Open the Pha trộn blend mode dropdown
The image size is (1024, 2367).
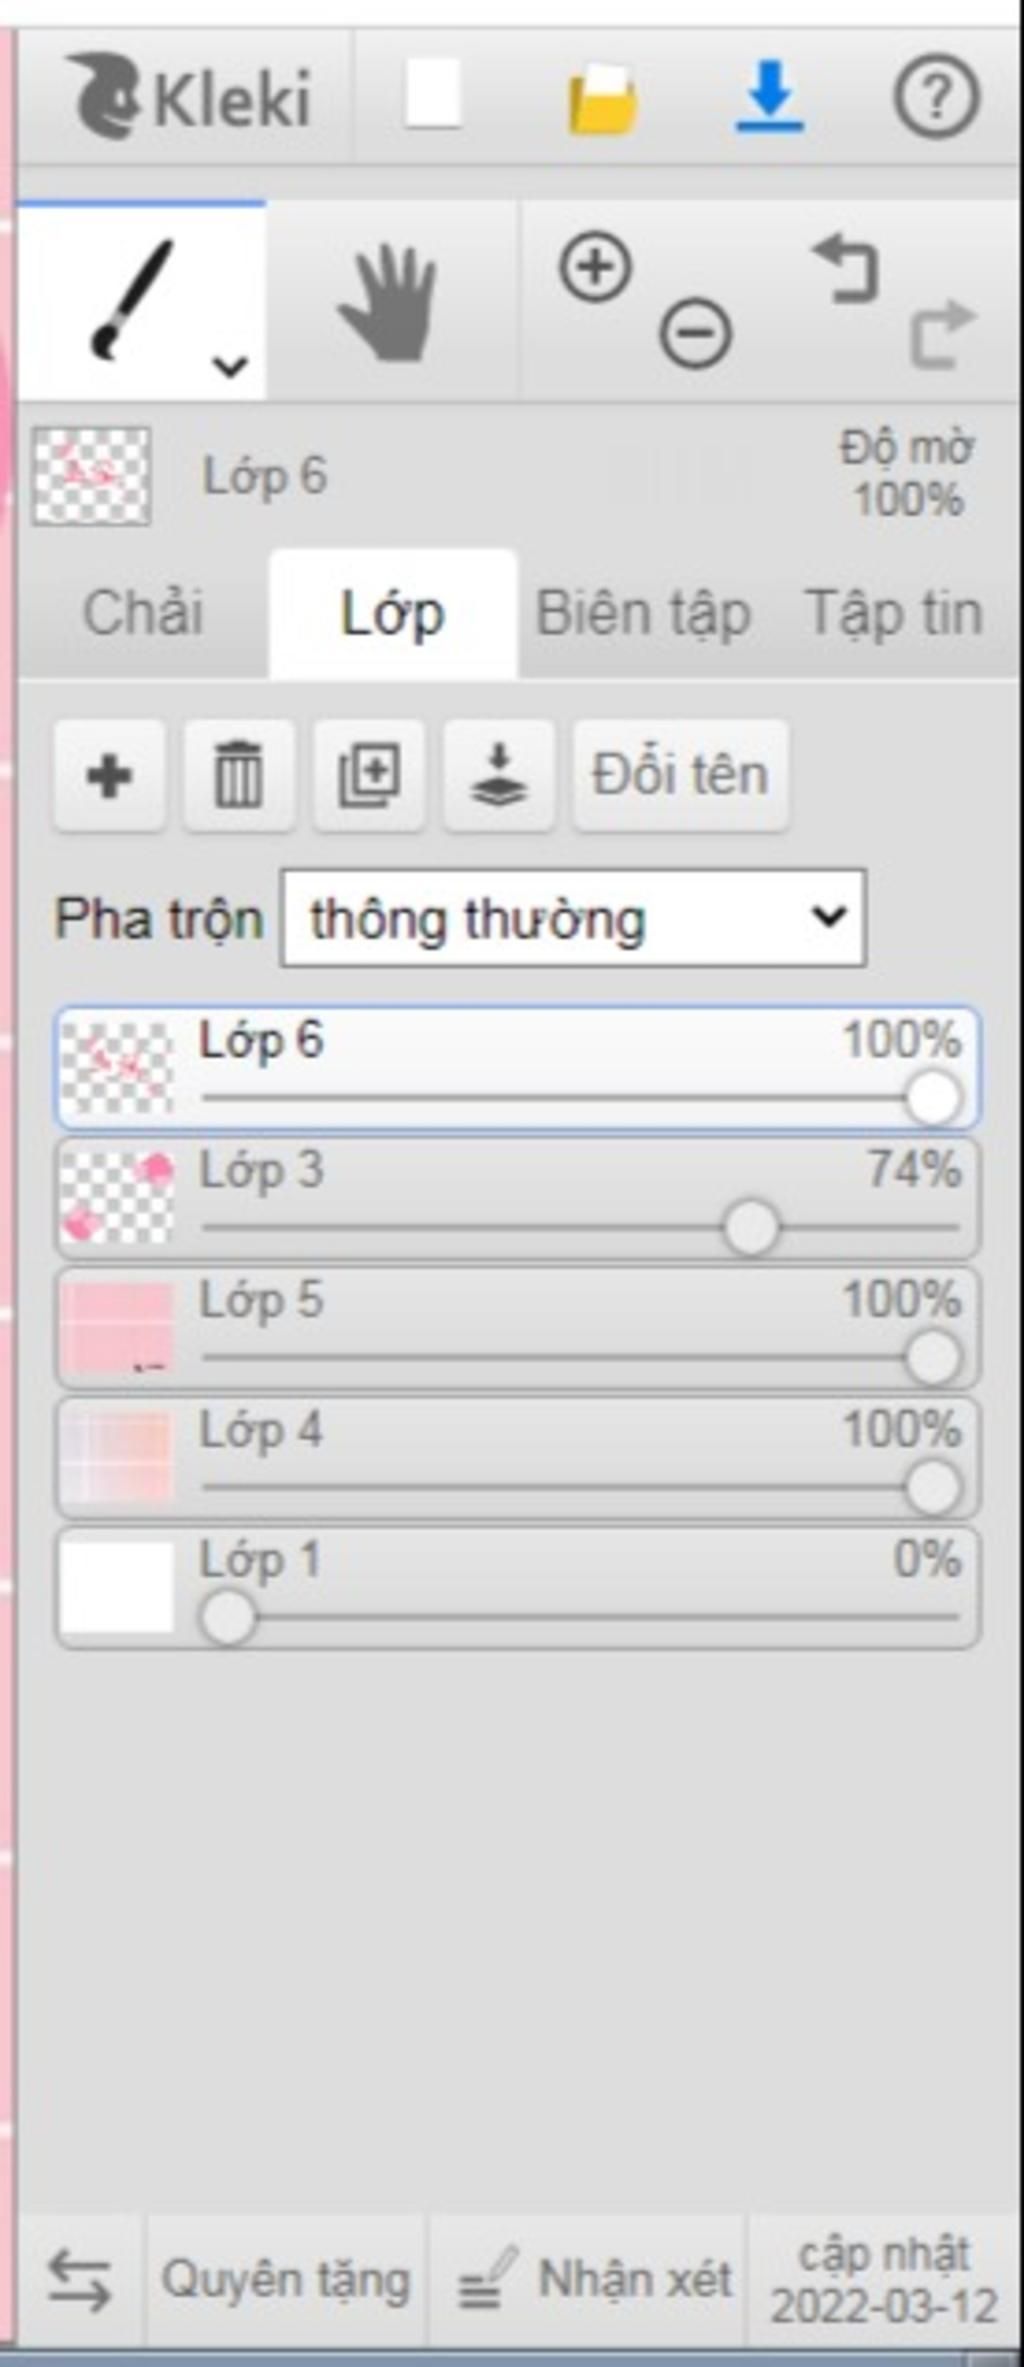coord(574,917)
